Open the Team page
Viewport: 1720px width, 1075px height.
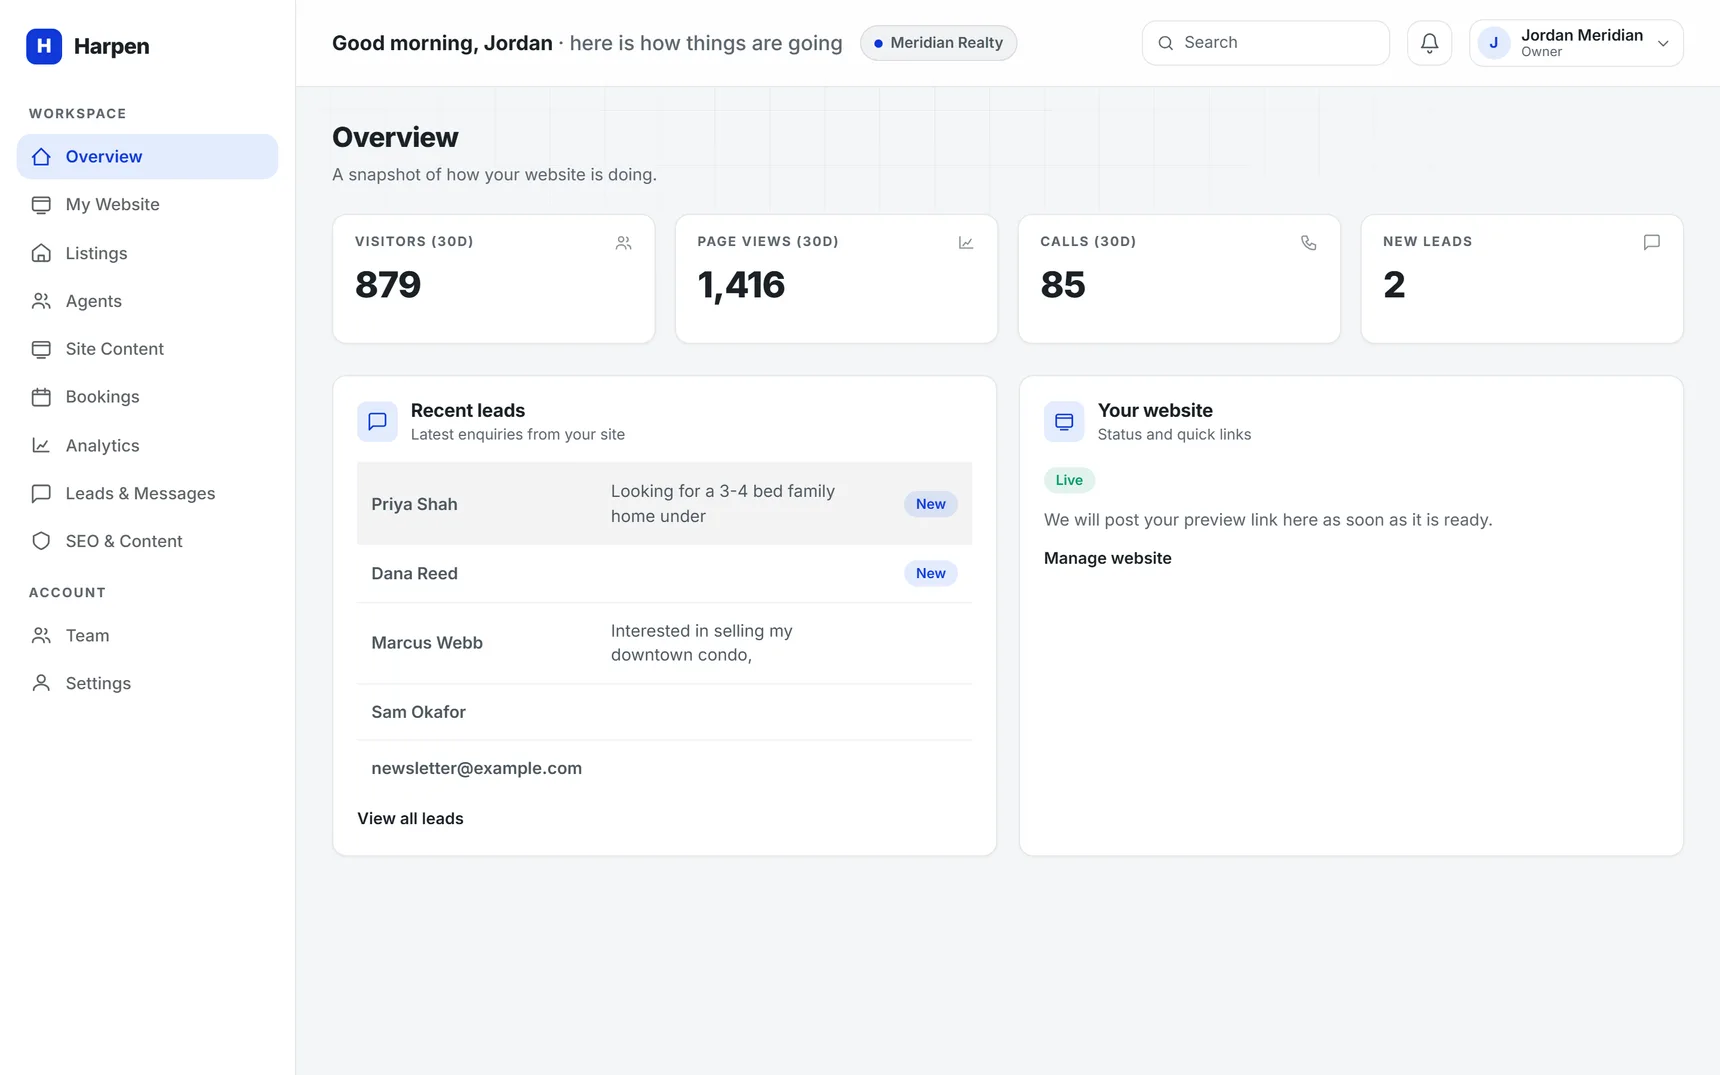point(147,635)
